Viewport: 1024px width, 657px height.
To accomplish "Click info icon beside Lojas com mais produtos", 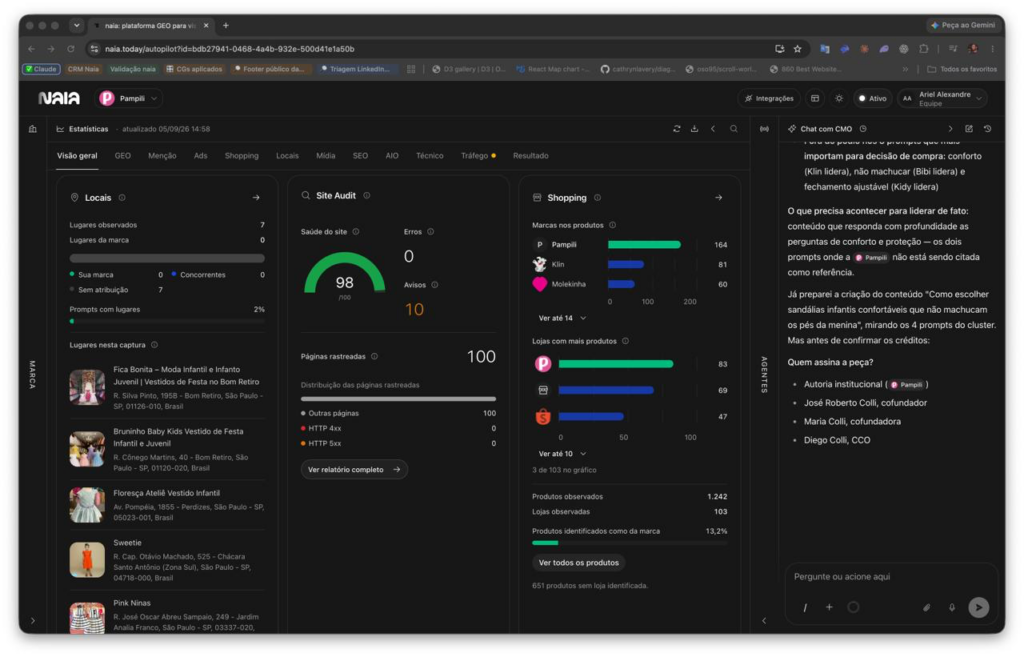I will coord(626,341).
